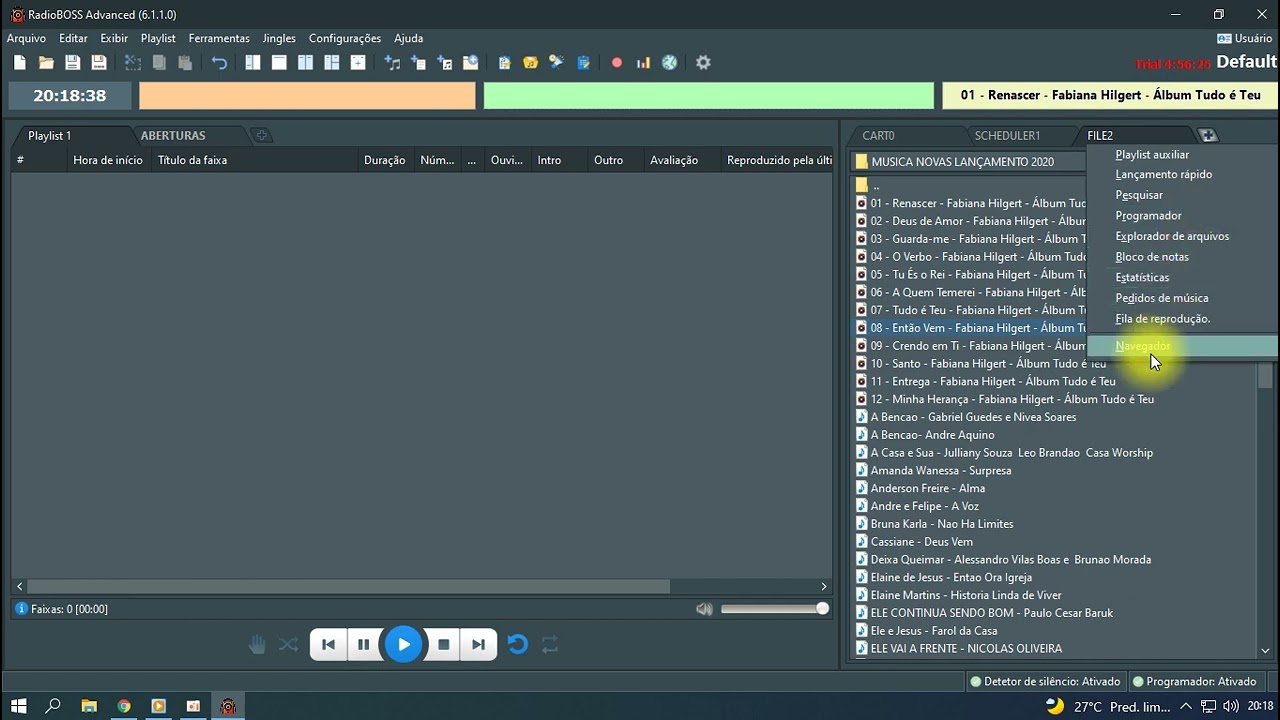Click the Usuário button
Screen dimensions: 1280x720
tap(1244, 38)
